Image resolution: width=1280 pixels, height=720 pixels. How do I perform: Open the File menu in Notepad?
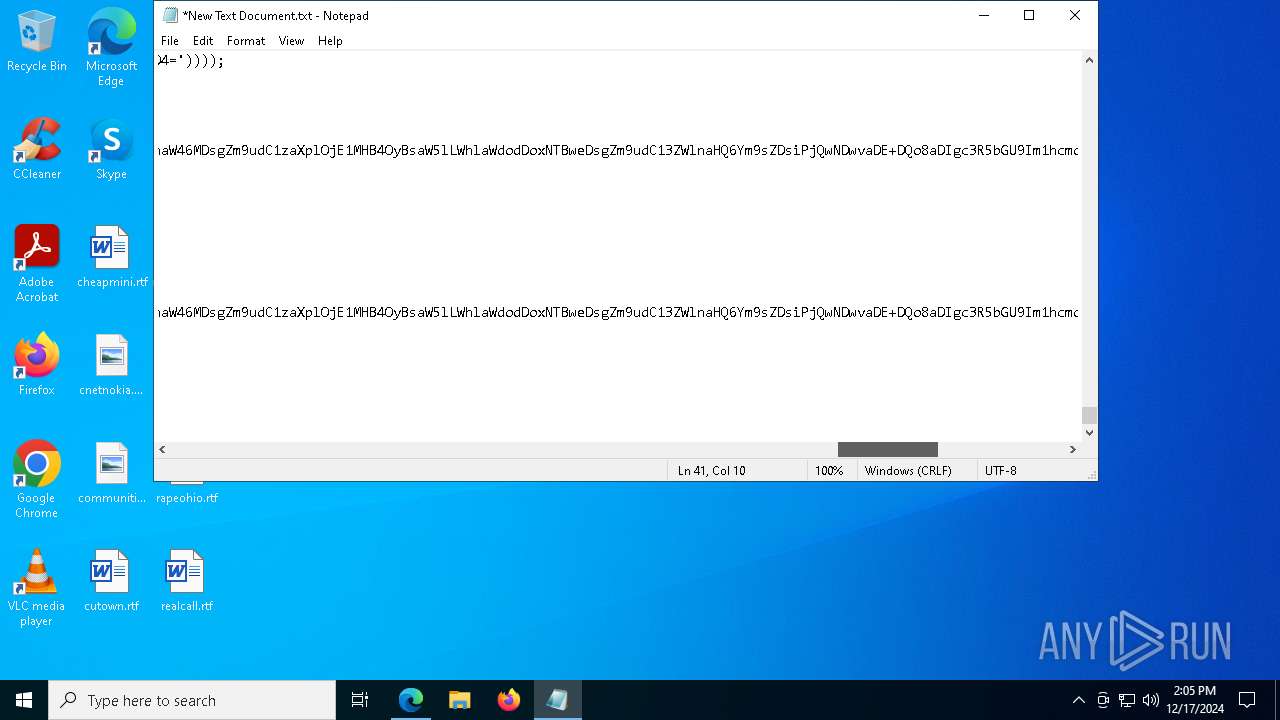point(170,41)
